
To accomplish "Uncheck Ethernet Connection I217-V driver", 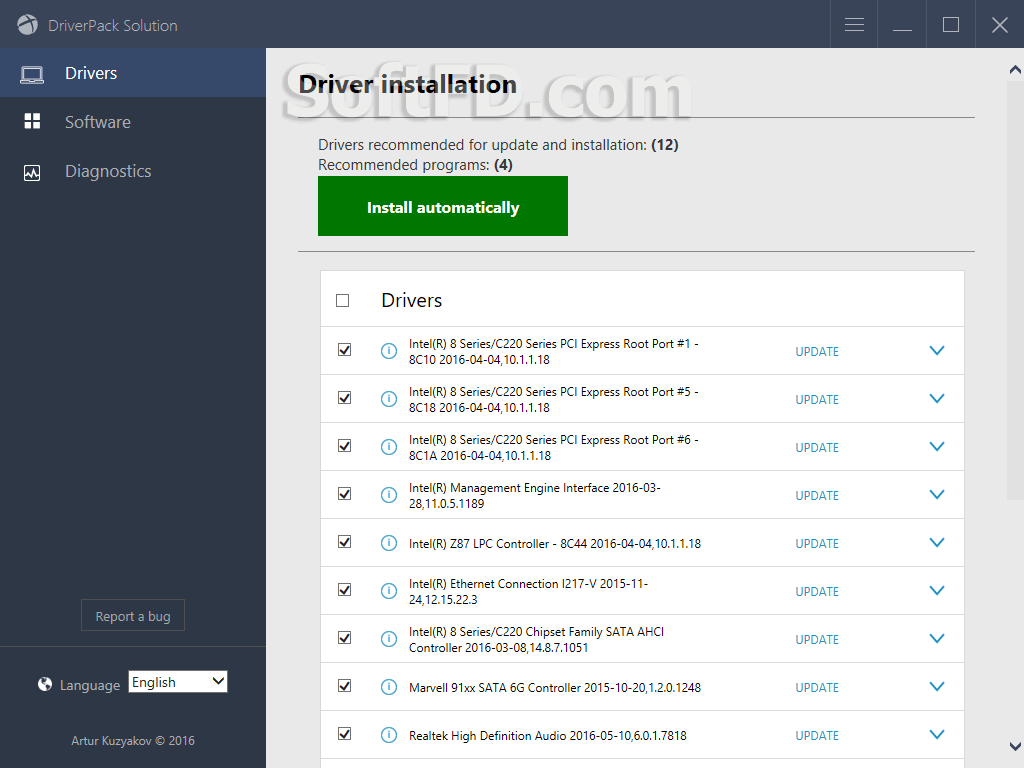I will 344,590.
